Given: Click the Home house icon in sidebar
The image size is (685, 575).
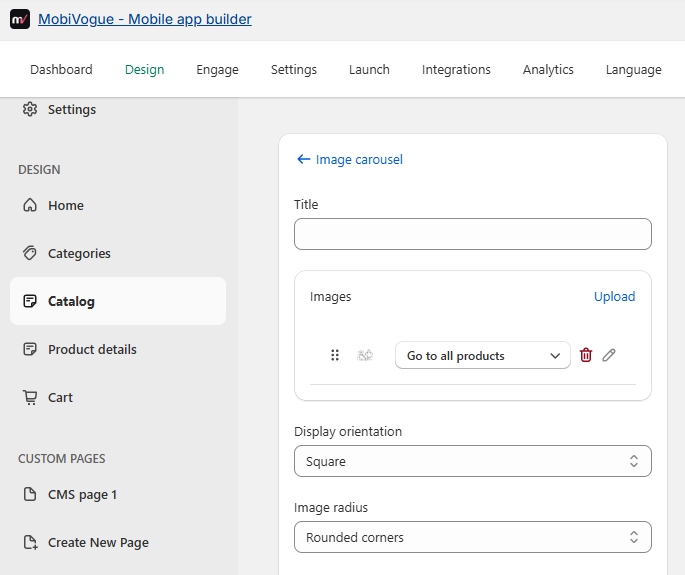Looking at the screenshot, I should 30,205.
